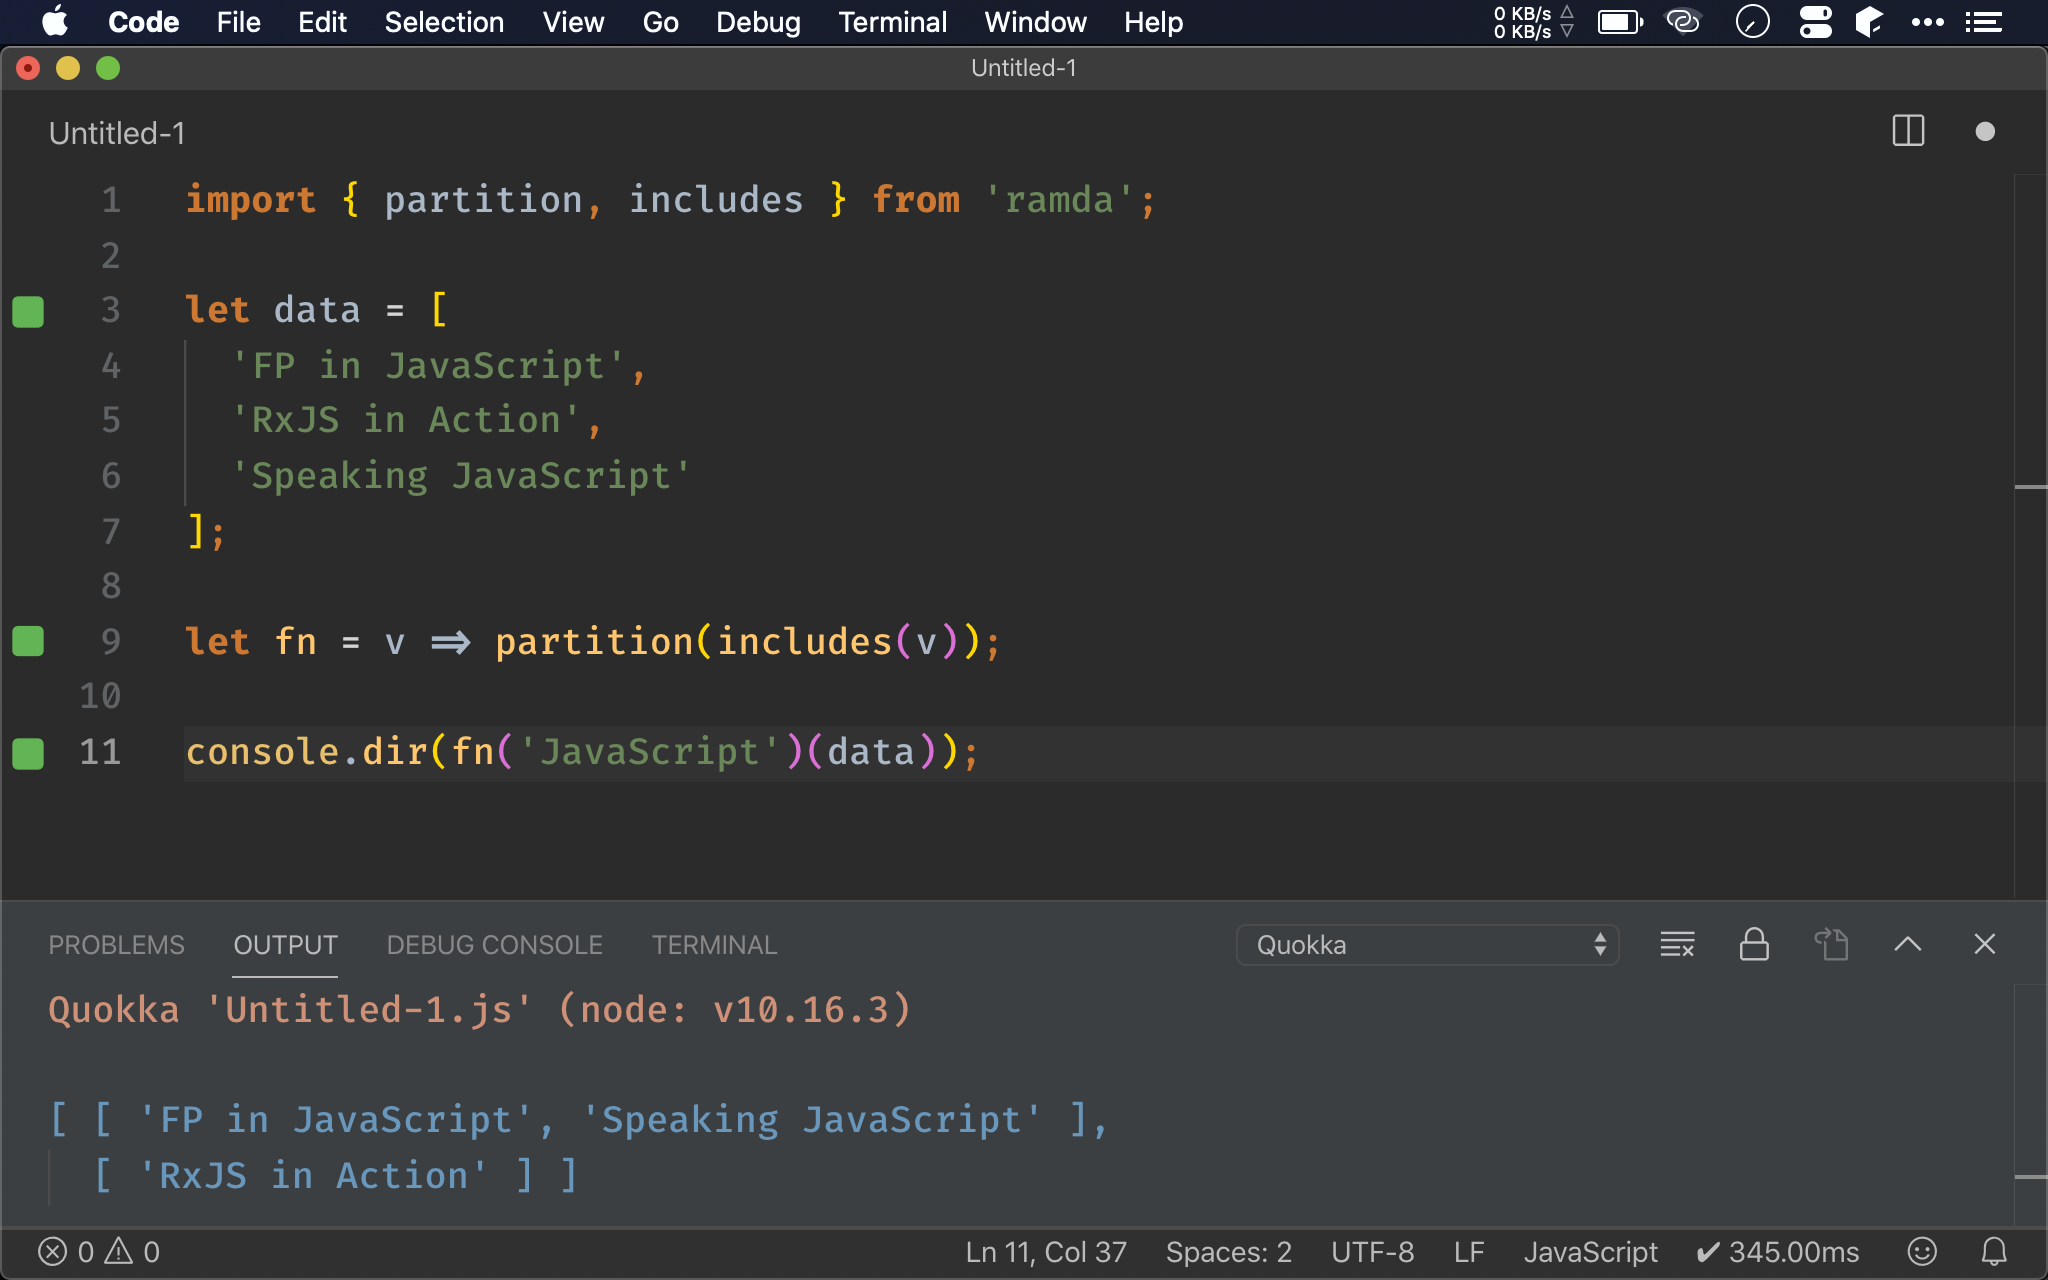This screenshot has height=1280, width=2048.
Task: Open the Selection menu
Action: coord(444,22)
